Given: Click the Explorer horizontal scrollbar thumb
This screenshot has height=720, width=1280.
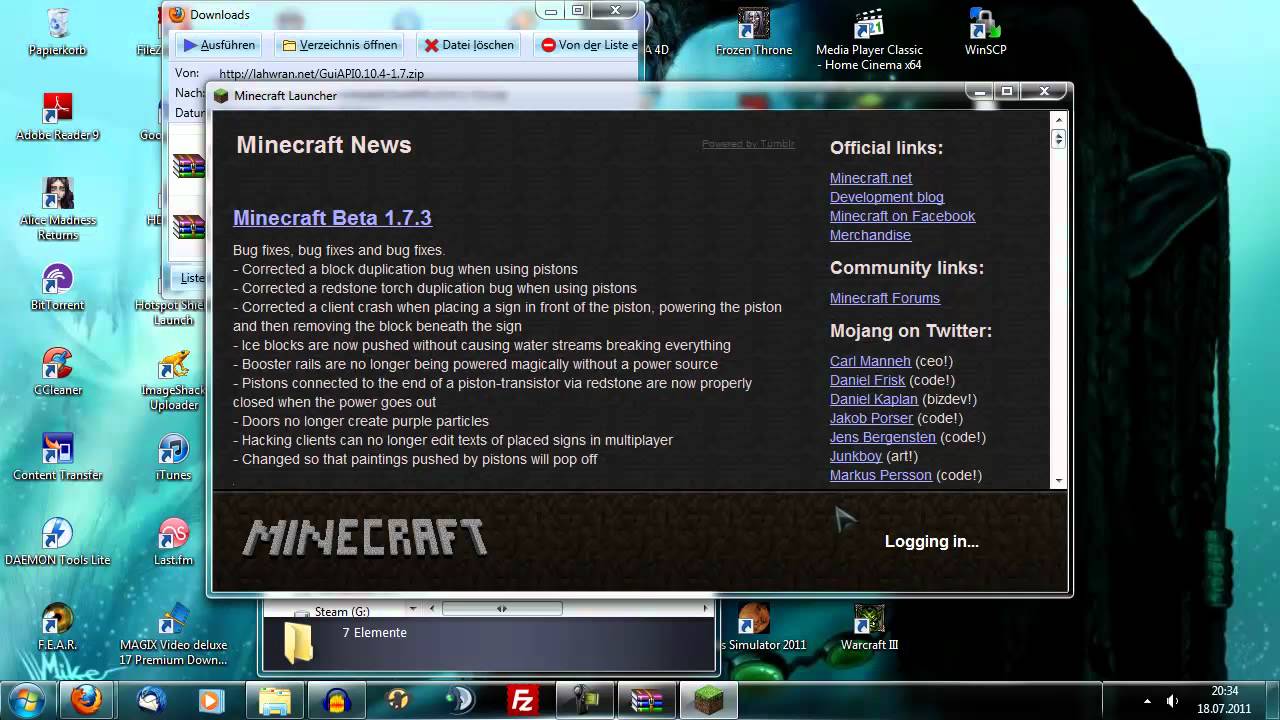Looking at the screenshot, I should [x=502, y=608].
